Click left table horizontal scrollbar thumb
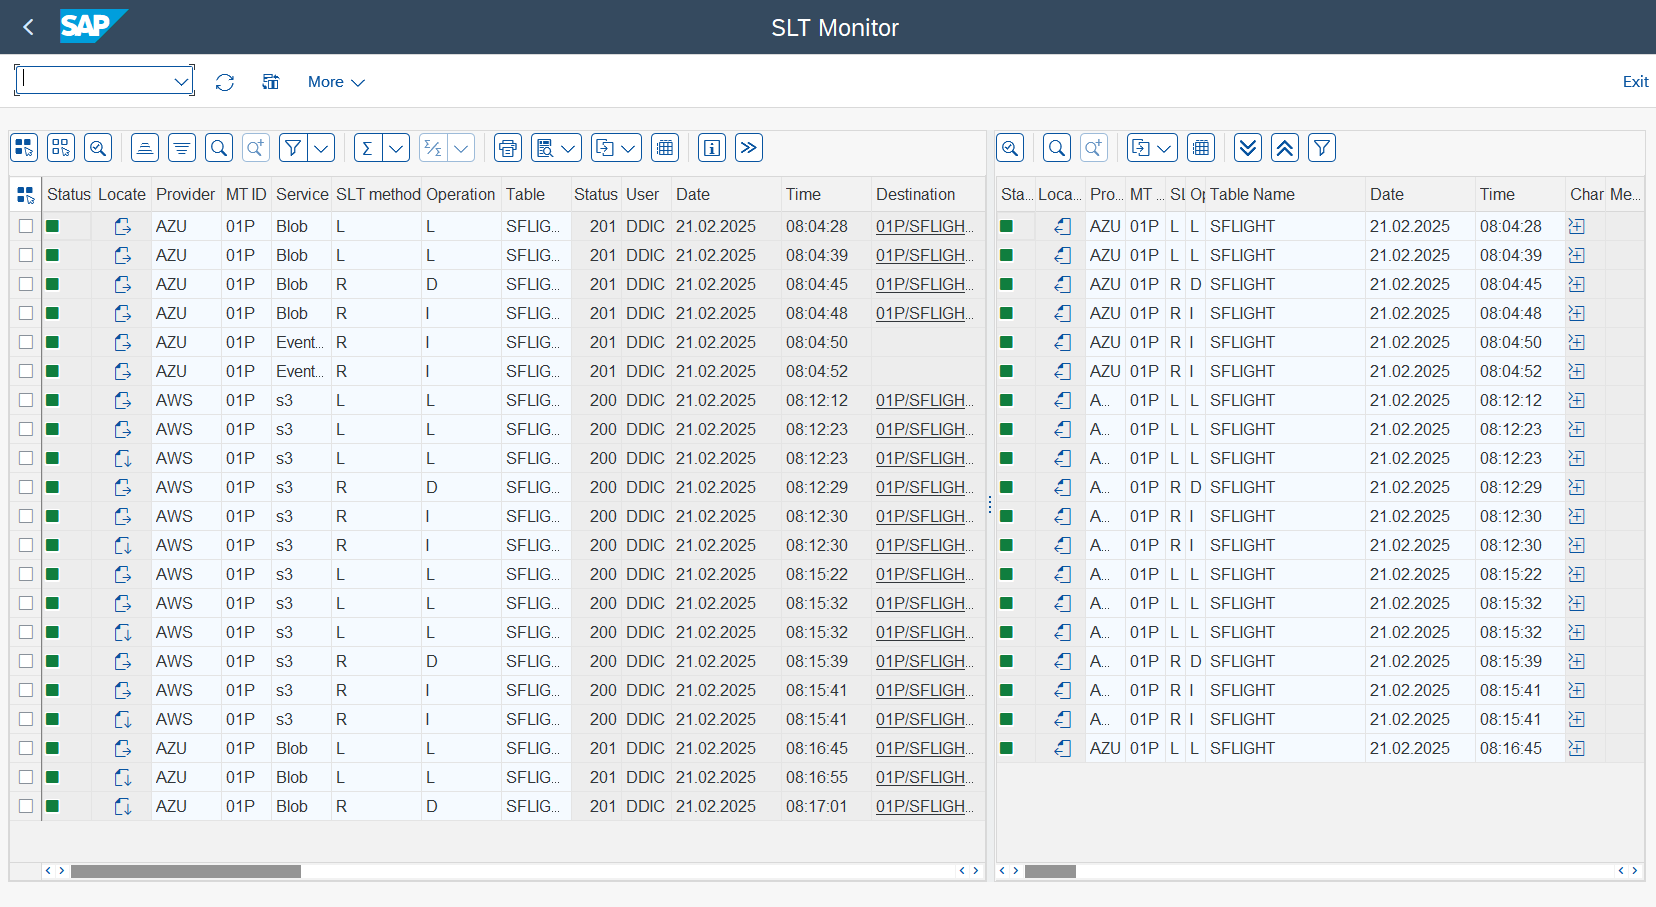This screenshot has height=907, width=1656. click(186, 871)
